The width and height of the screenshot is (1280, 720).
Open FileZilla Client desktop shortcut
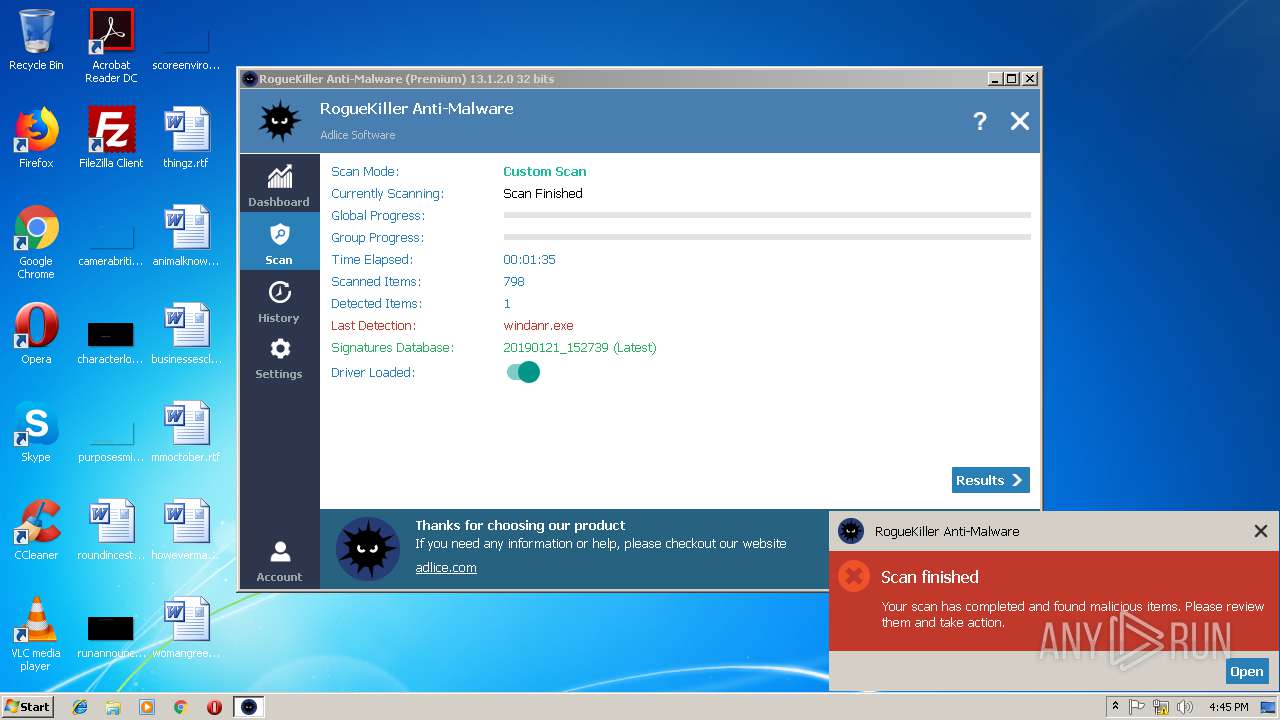pos(111,137)
